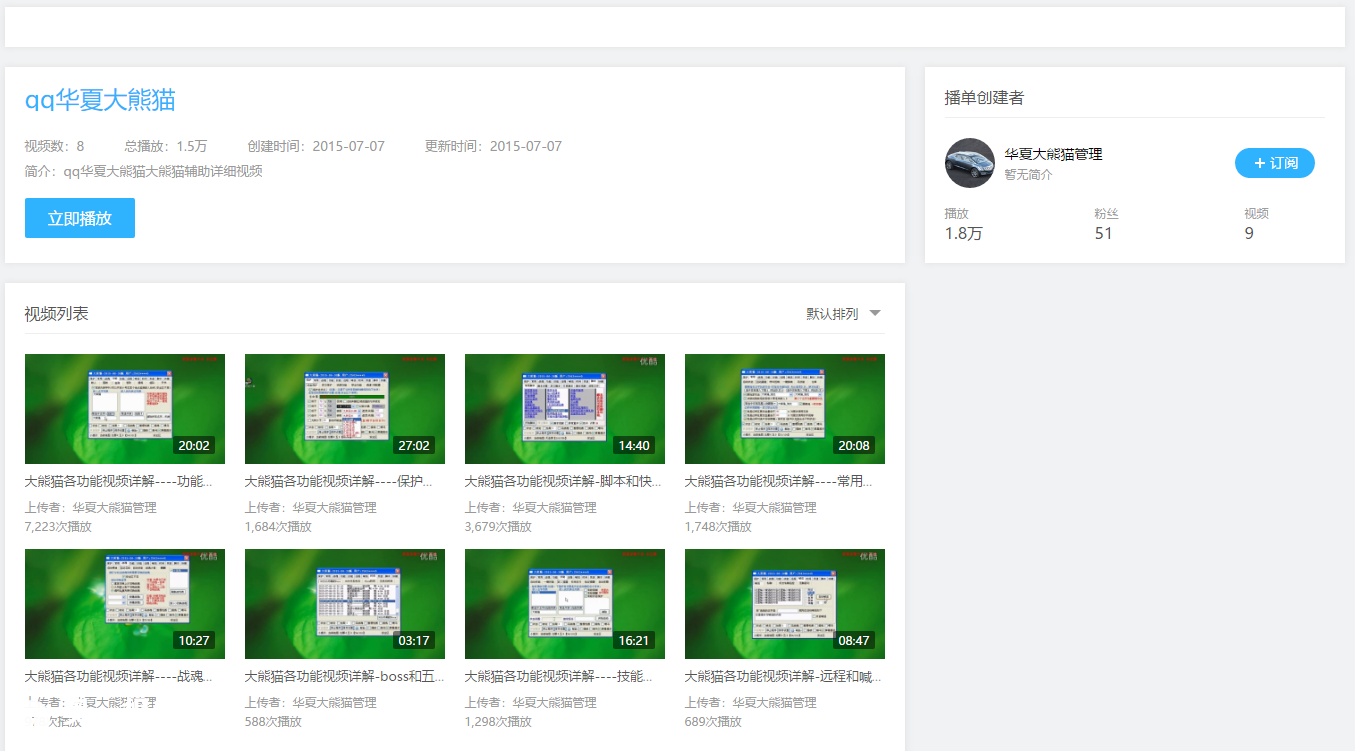Open video title ending with 脚本和快...
1355x751 pixels.
point(563,481)
